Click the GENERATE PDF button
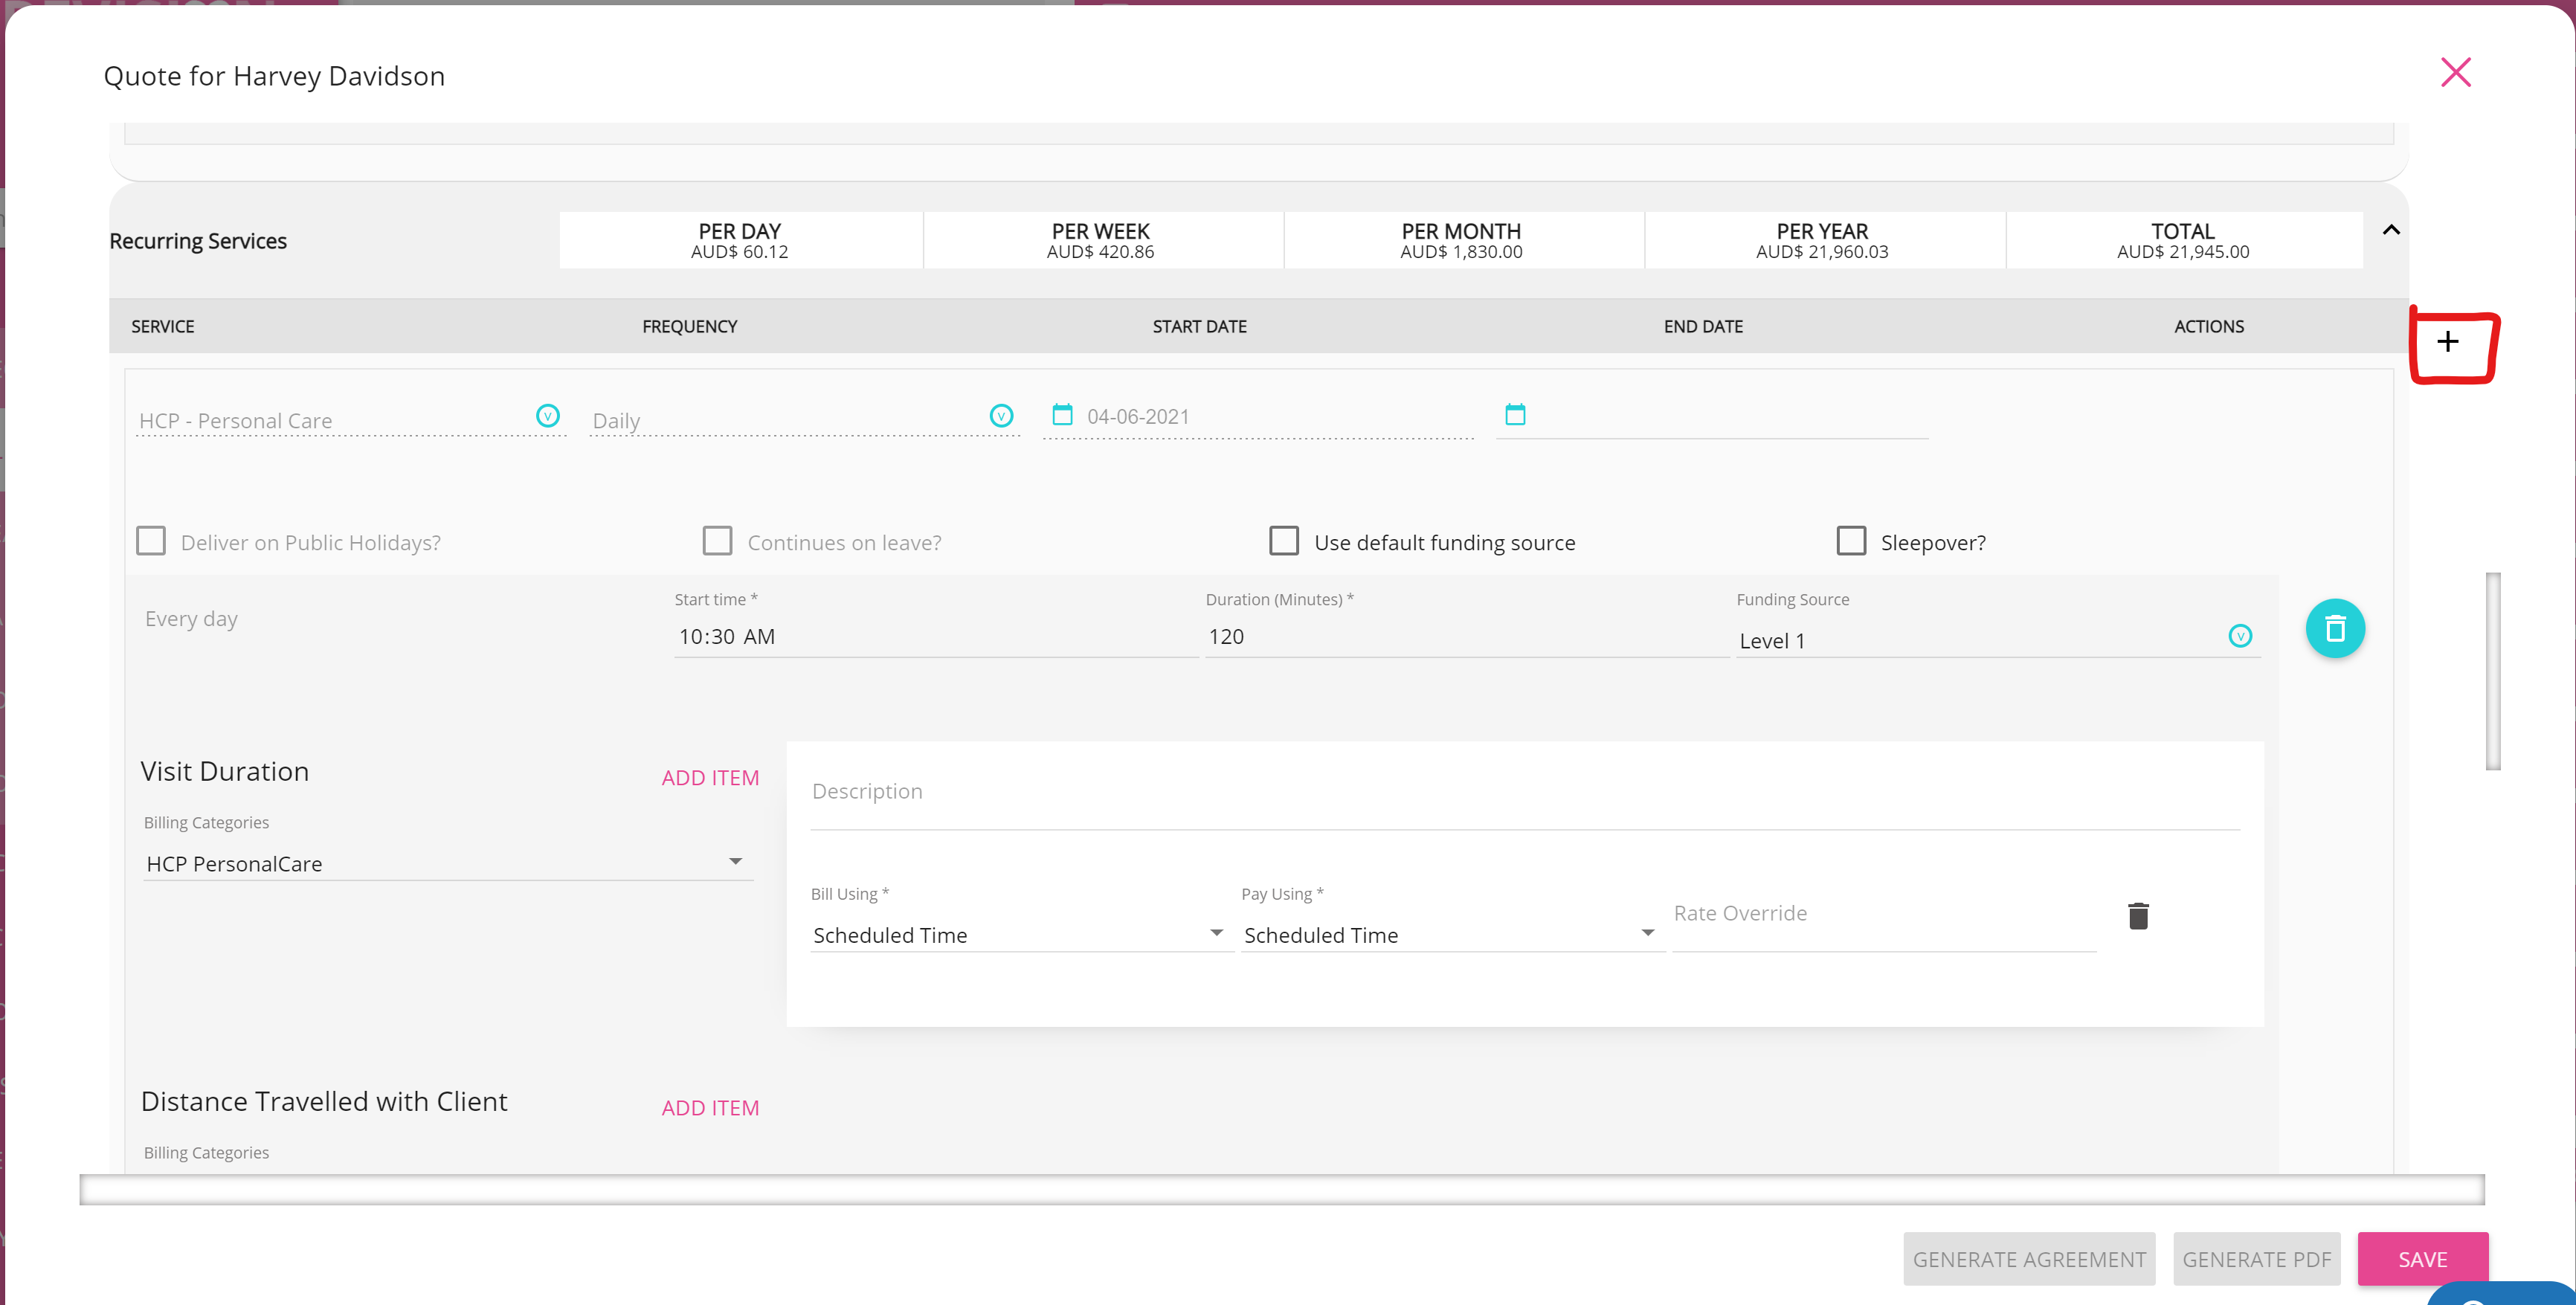Viewport: 2576px width, 1305px height. pos(2256,1259)
